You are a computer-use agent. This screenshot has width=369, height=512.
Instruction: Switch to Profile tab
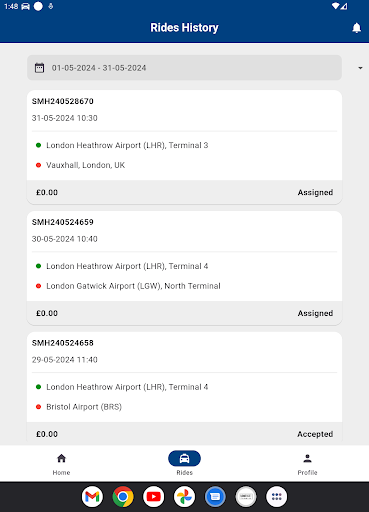(x=307, y=464)
